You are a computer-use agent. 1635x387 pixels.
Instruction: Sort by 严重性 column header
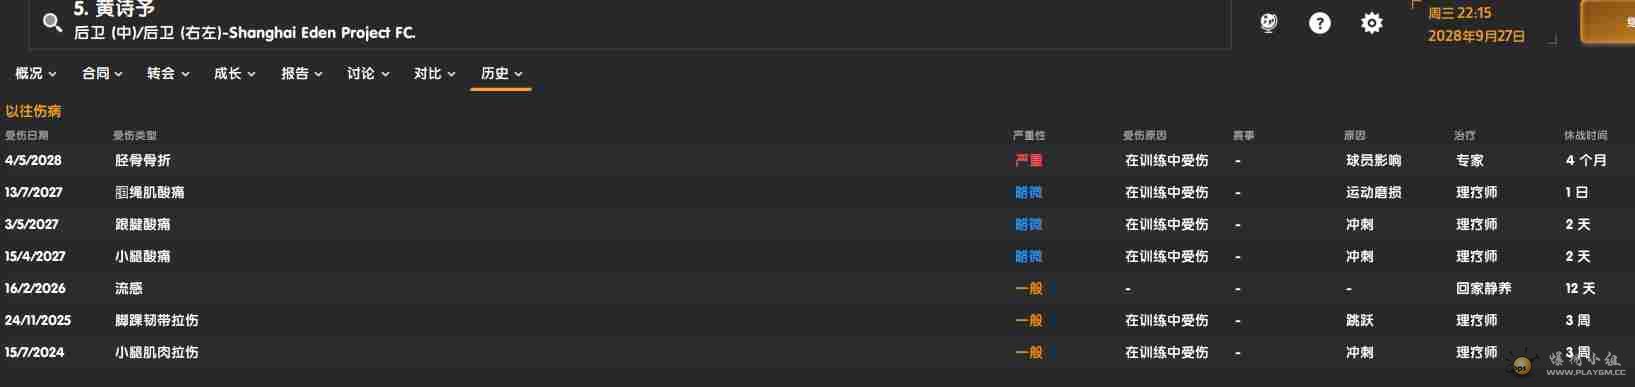(x=1029, y=135)
